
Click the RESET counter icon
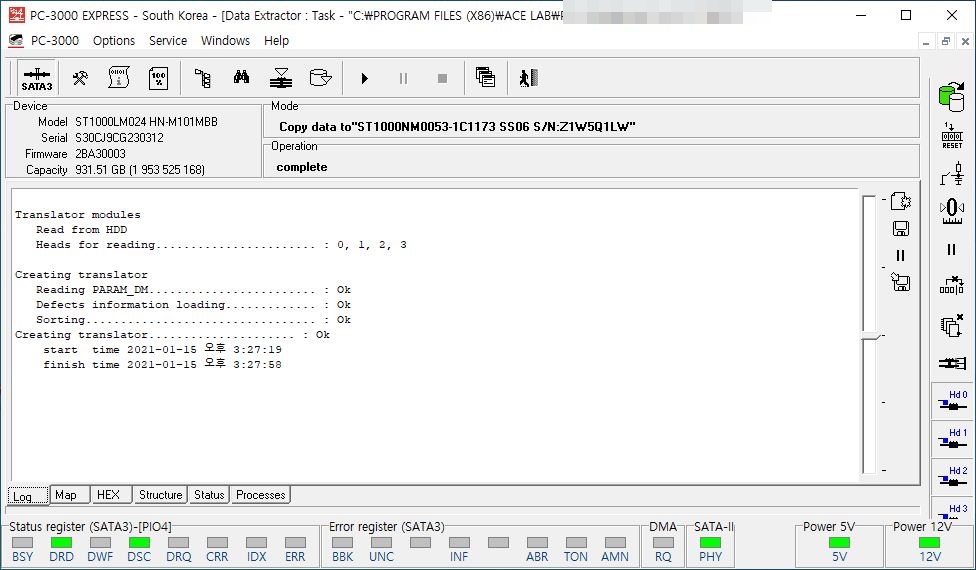point(951,136)
